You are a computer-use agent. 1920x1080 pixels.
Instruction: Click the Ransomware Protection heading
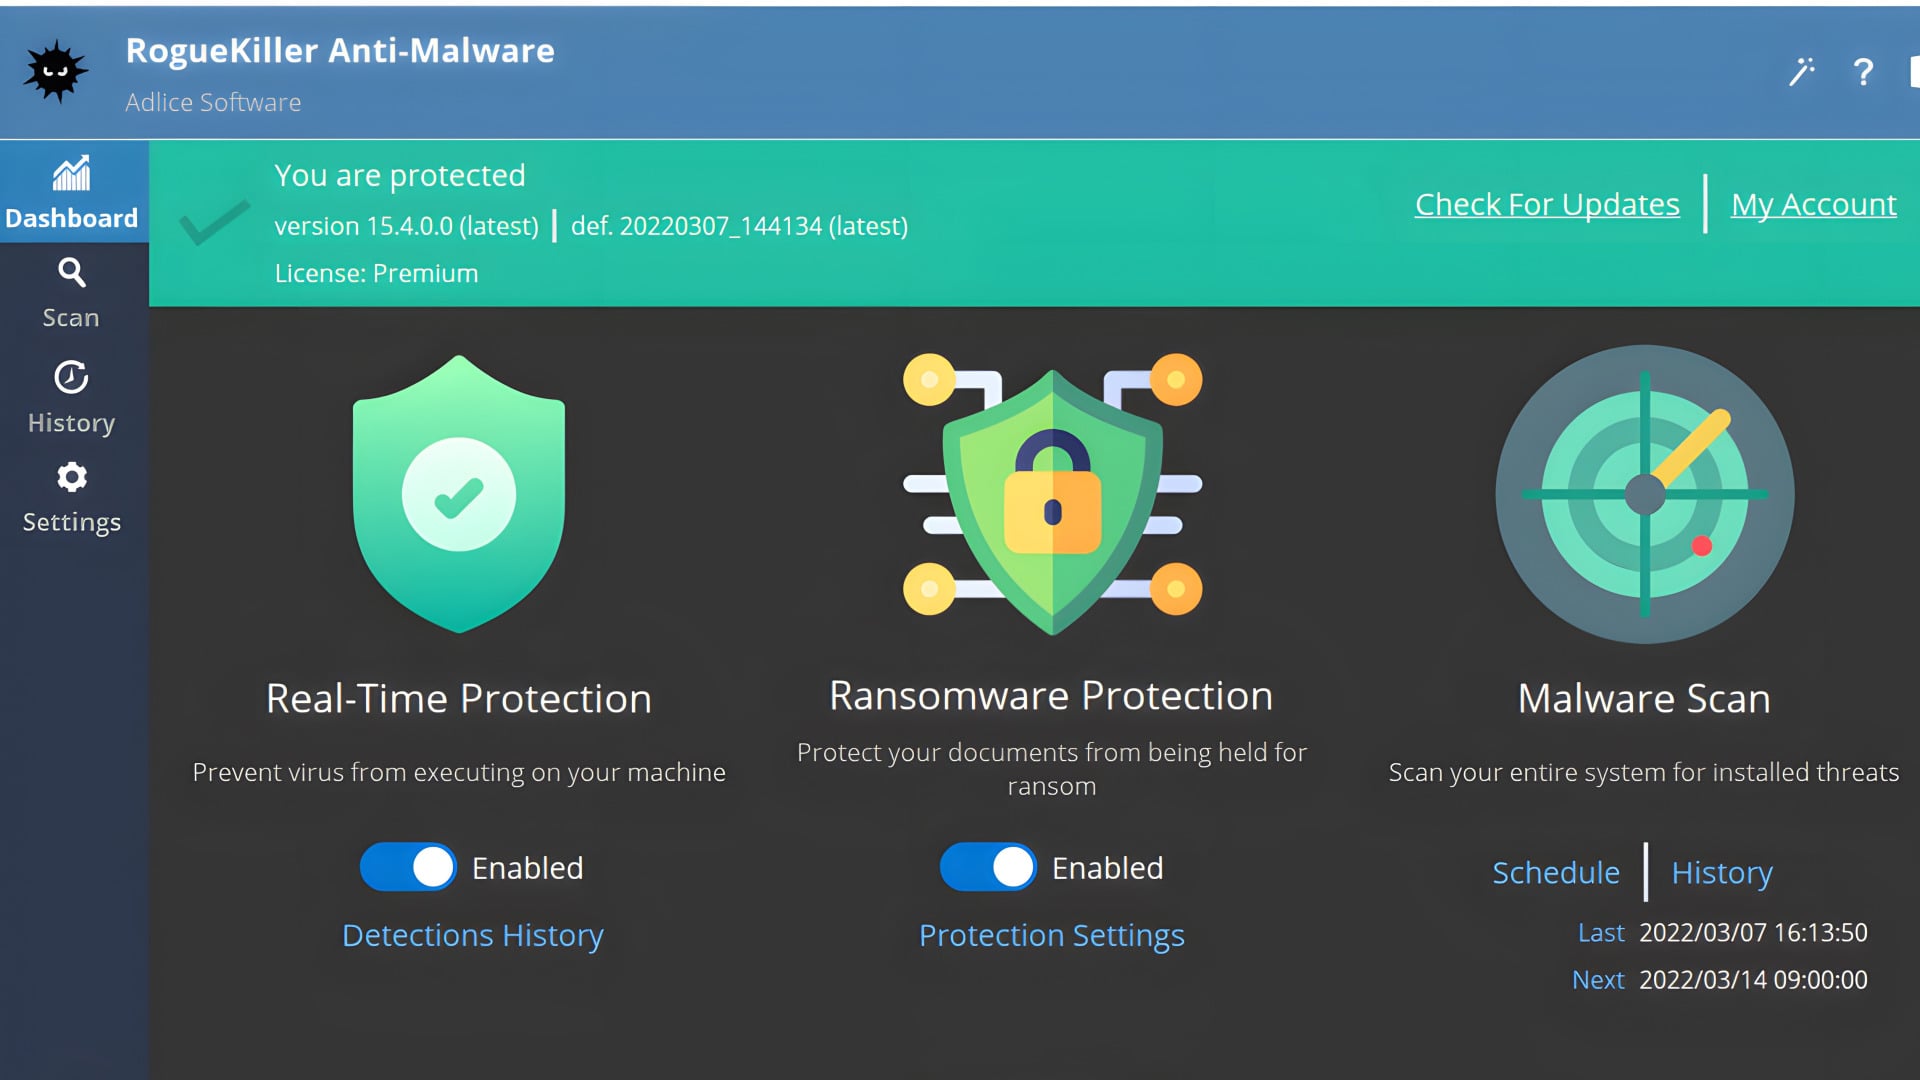click(x=1052, y=695)
